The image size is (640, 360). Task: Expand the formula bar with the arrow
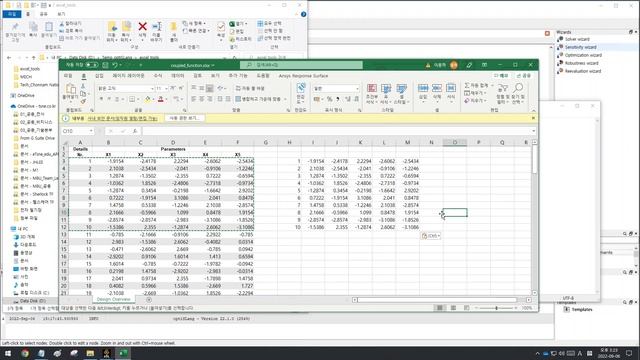point(533,131)
